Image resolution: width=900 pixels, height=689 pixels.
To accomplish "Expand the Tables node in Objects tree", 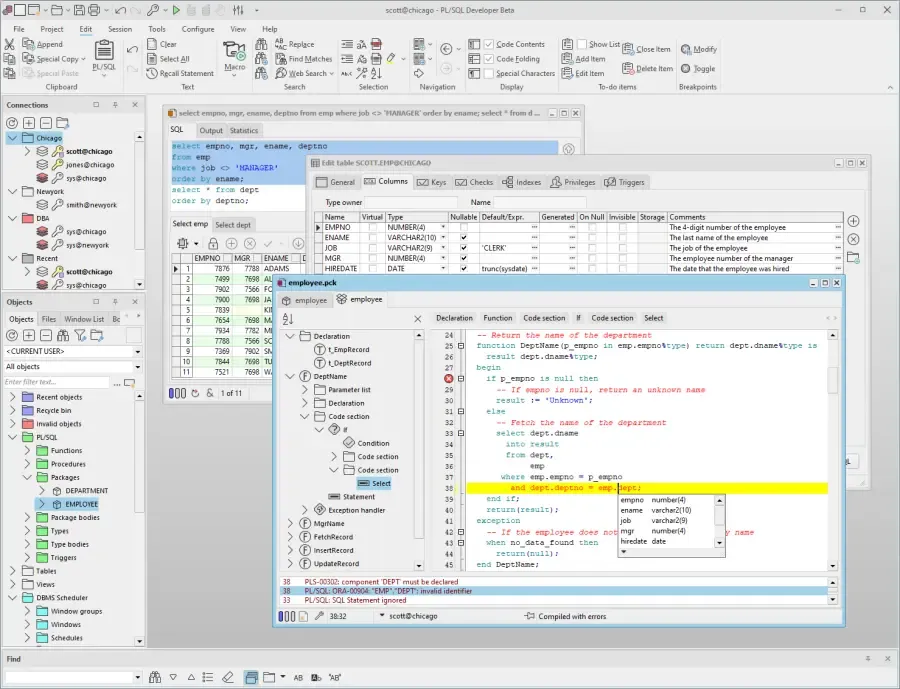I will 13,571.
